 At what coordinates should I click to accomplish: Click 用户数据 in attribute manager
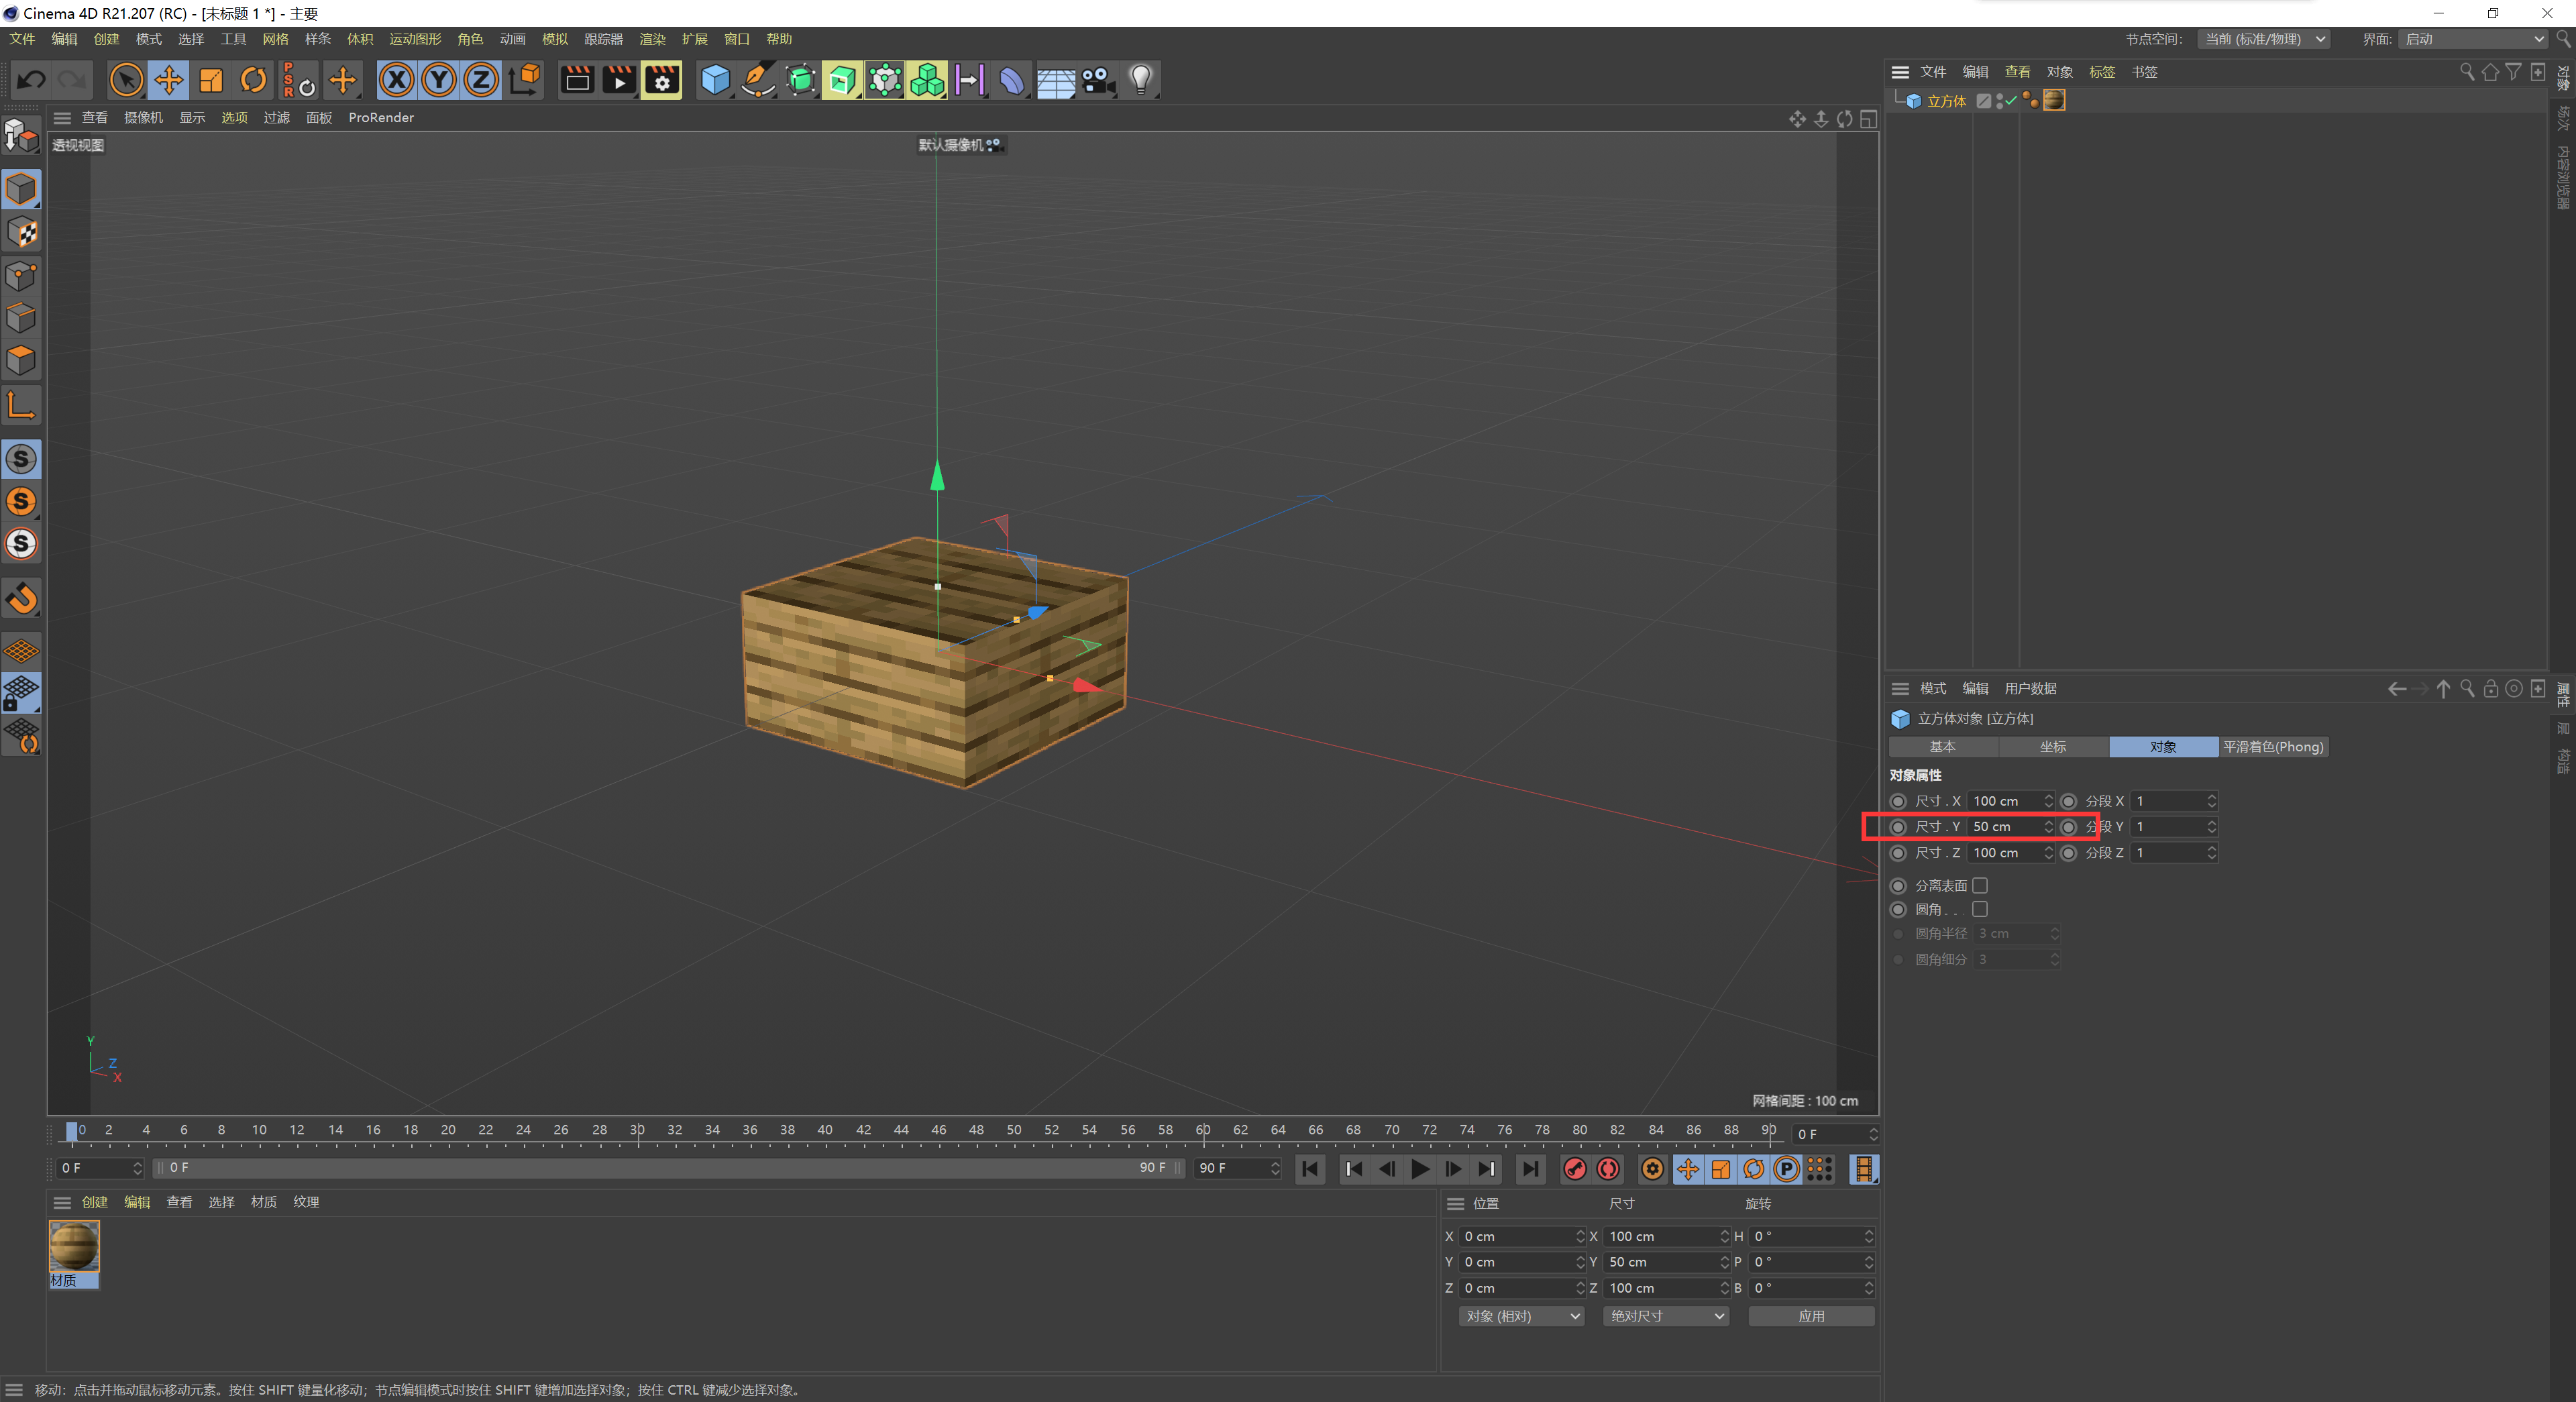tap(2030, 689)
